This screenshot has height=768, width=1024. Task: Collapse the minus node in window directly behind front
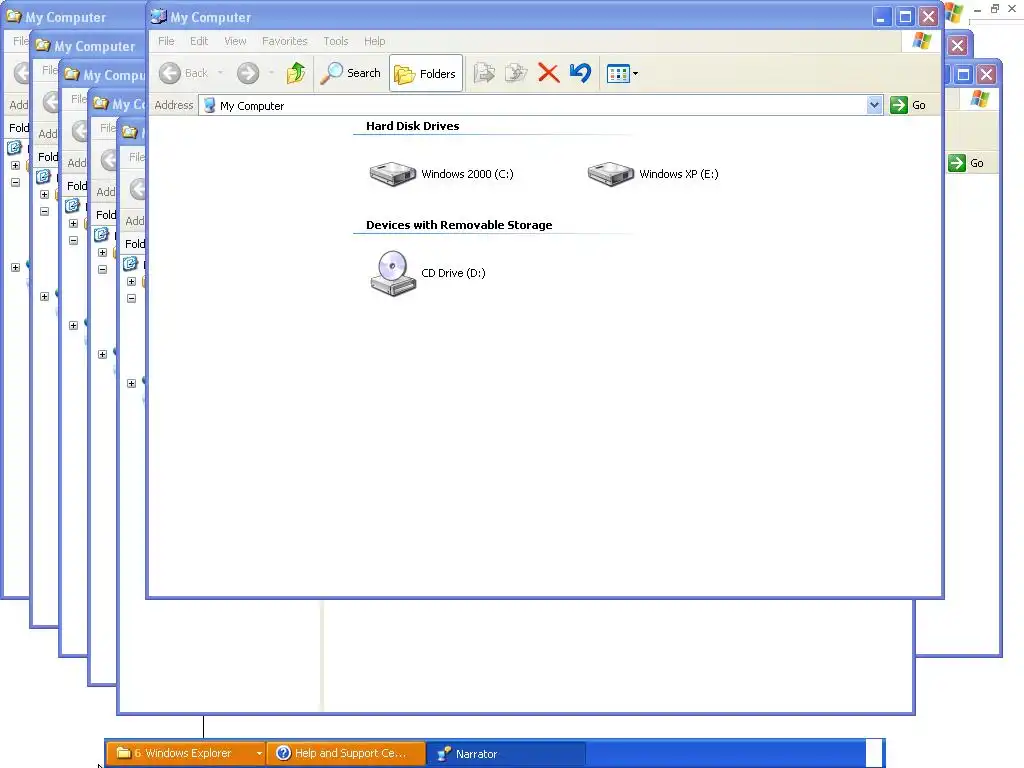[131, 298]
